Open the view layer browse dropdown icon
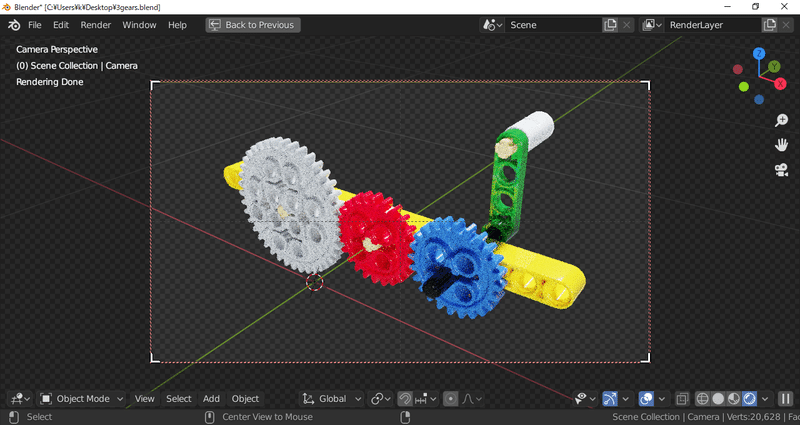The height and width of the screenshot is (425, 800). (x=652, y=25)
